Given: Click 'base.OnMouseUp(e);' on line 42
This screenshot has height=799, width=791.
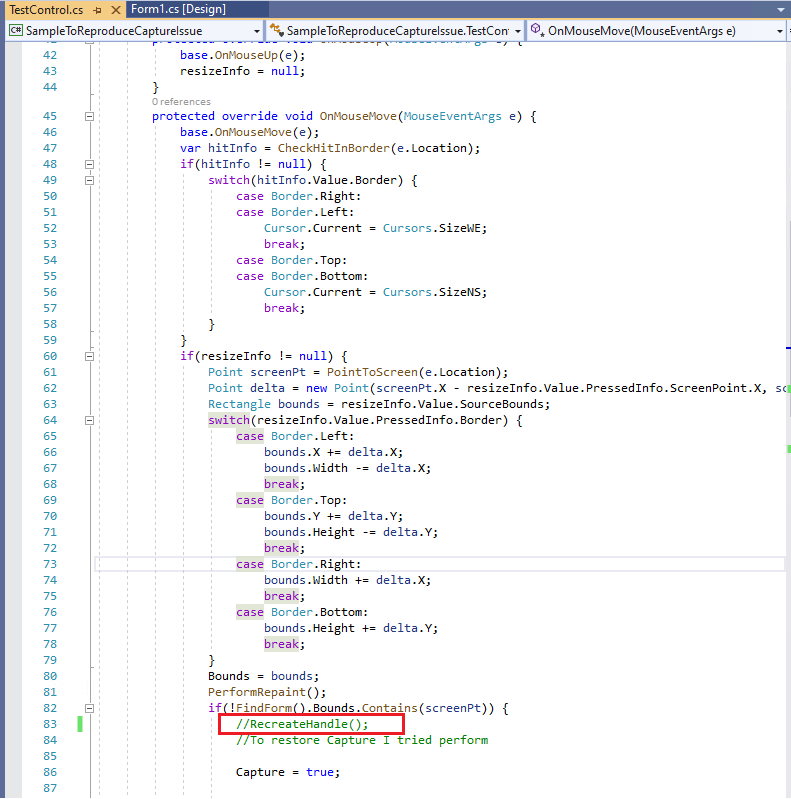Looking at the screenshot, I should point(242,55).
